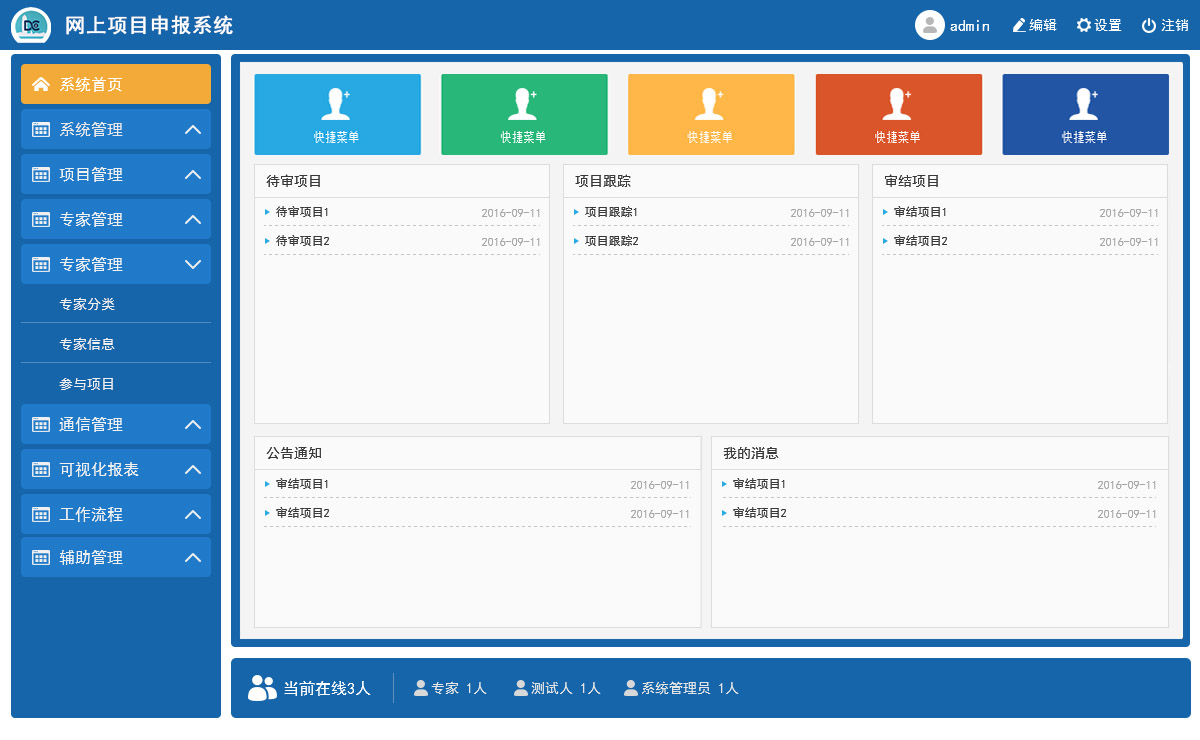Open 项目跟踪2 in the tracking list
The height and width of the screenshot is (740, 1200).
611,241
